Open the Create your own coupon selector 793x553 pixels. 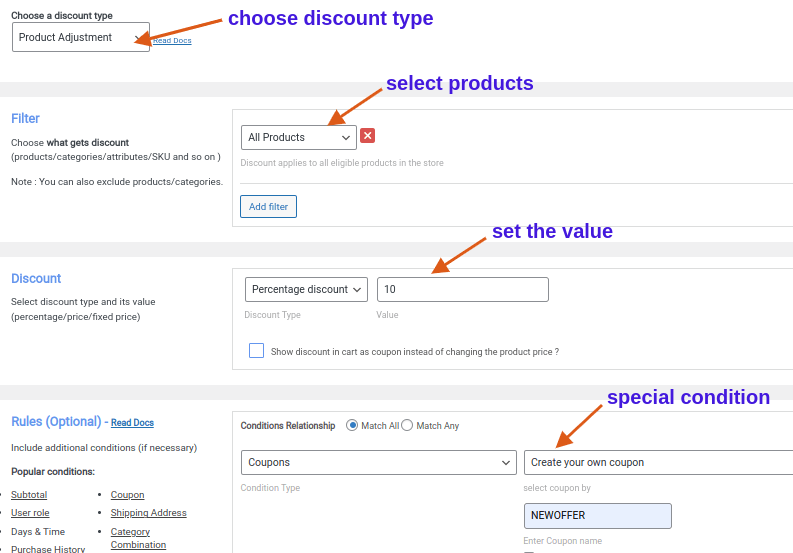point(658,463)
